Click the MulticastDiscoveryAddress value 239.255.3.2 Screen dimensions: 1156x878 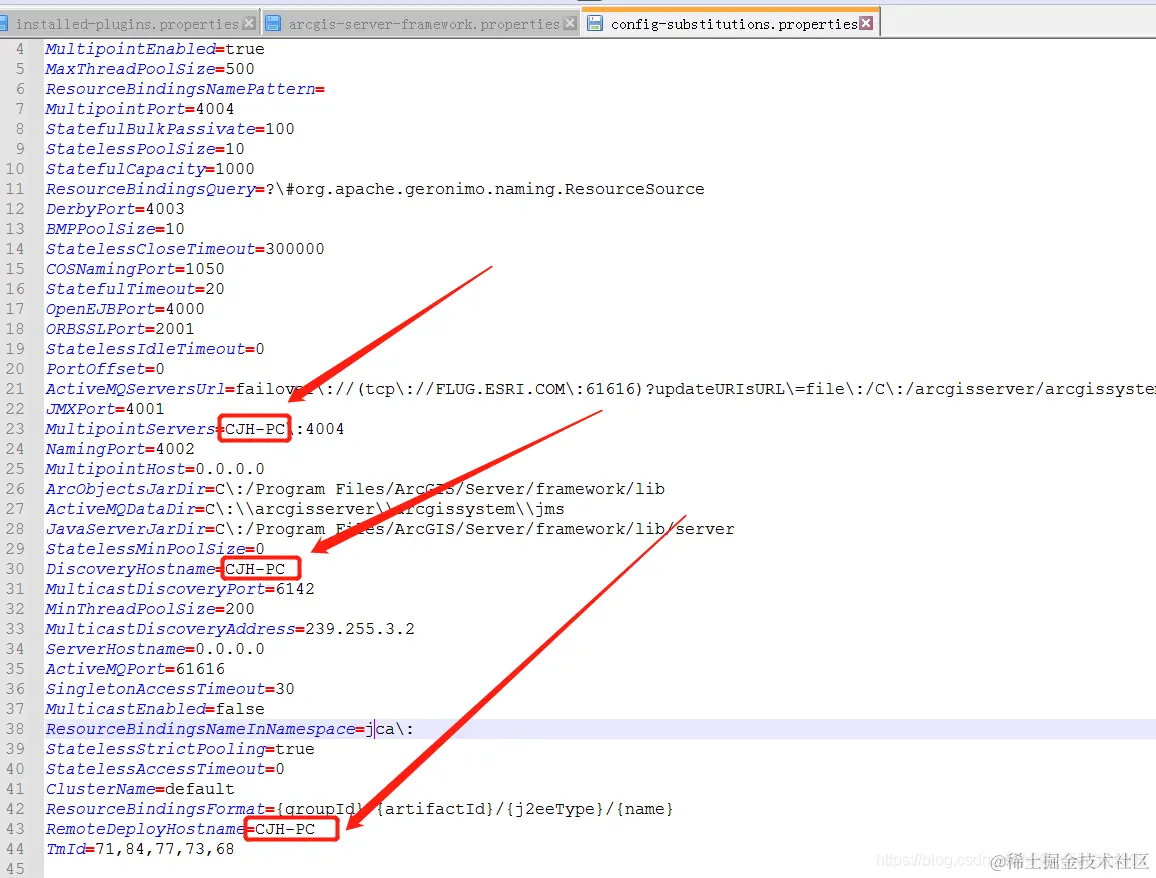click(x=360, y=629)
